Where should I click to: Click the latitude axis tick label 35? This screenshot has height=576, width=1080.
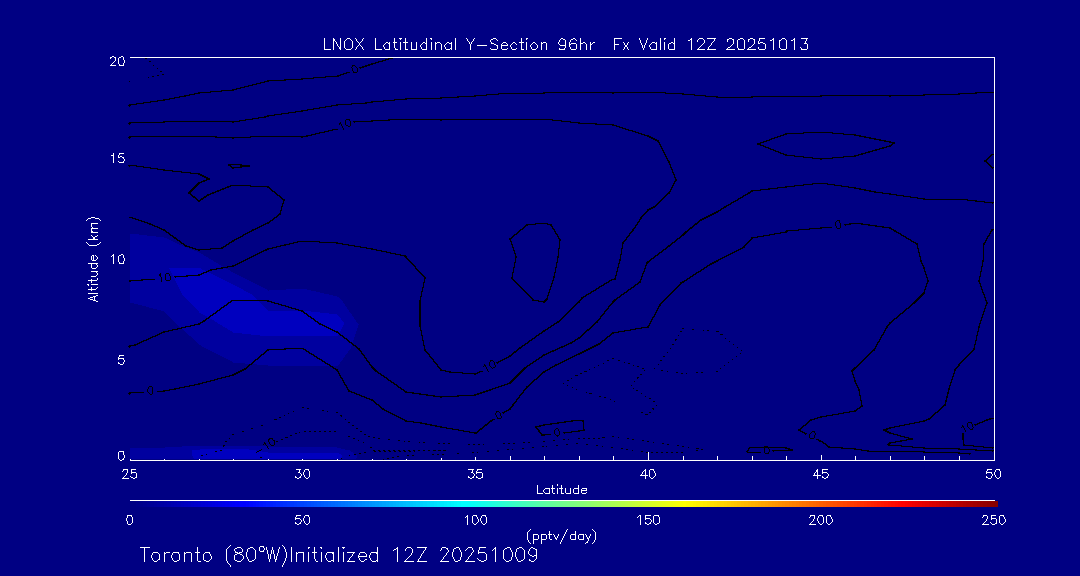475,473
